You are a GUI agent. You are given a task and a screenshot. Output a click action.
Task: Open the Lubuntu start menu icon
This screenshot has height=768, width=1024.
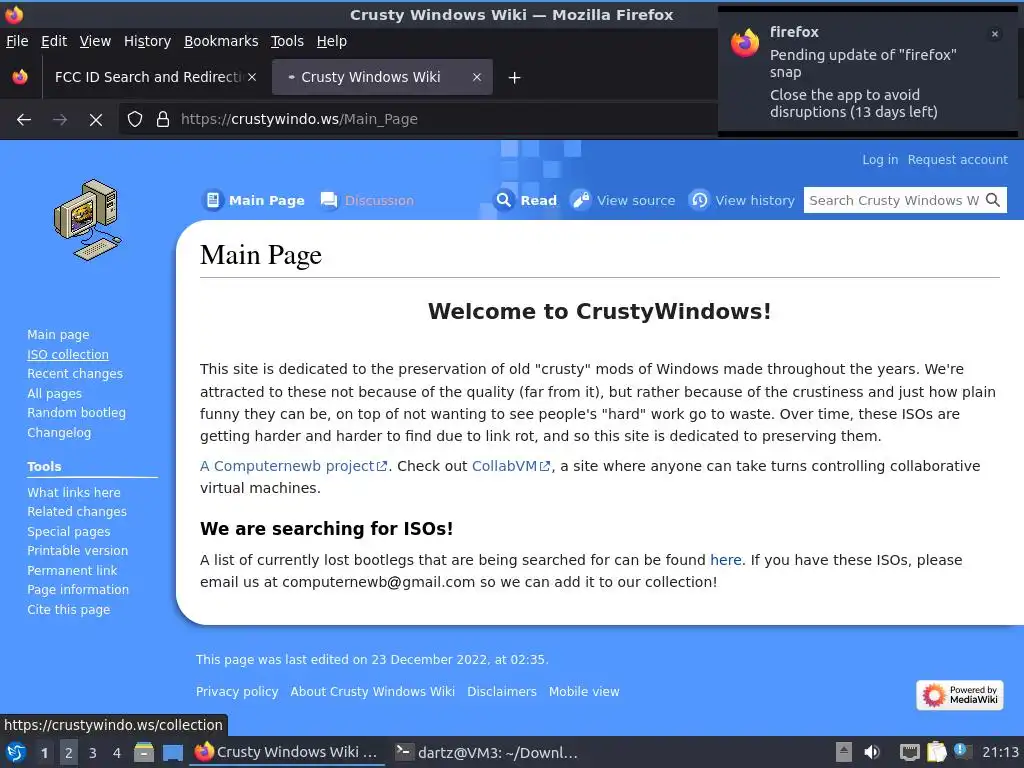tap(16, 752)
